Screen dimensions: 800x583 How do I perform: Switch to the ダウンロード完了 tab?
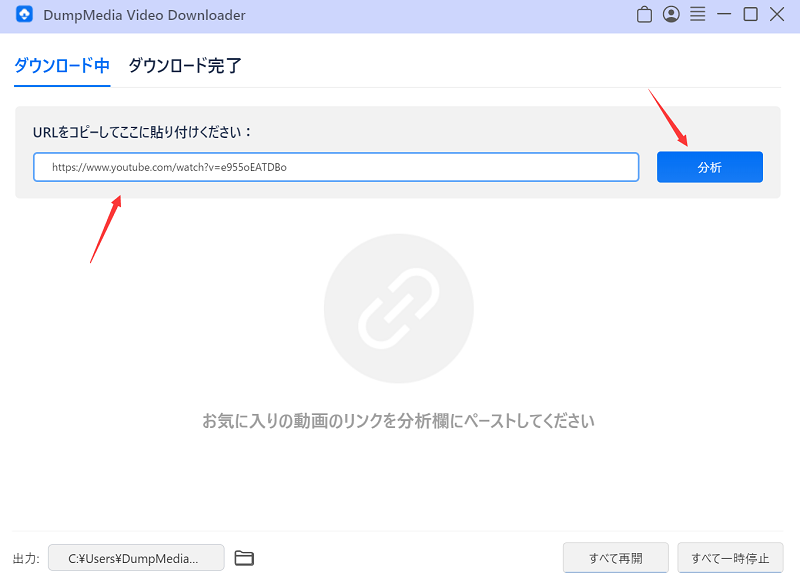[185, 66]
